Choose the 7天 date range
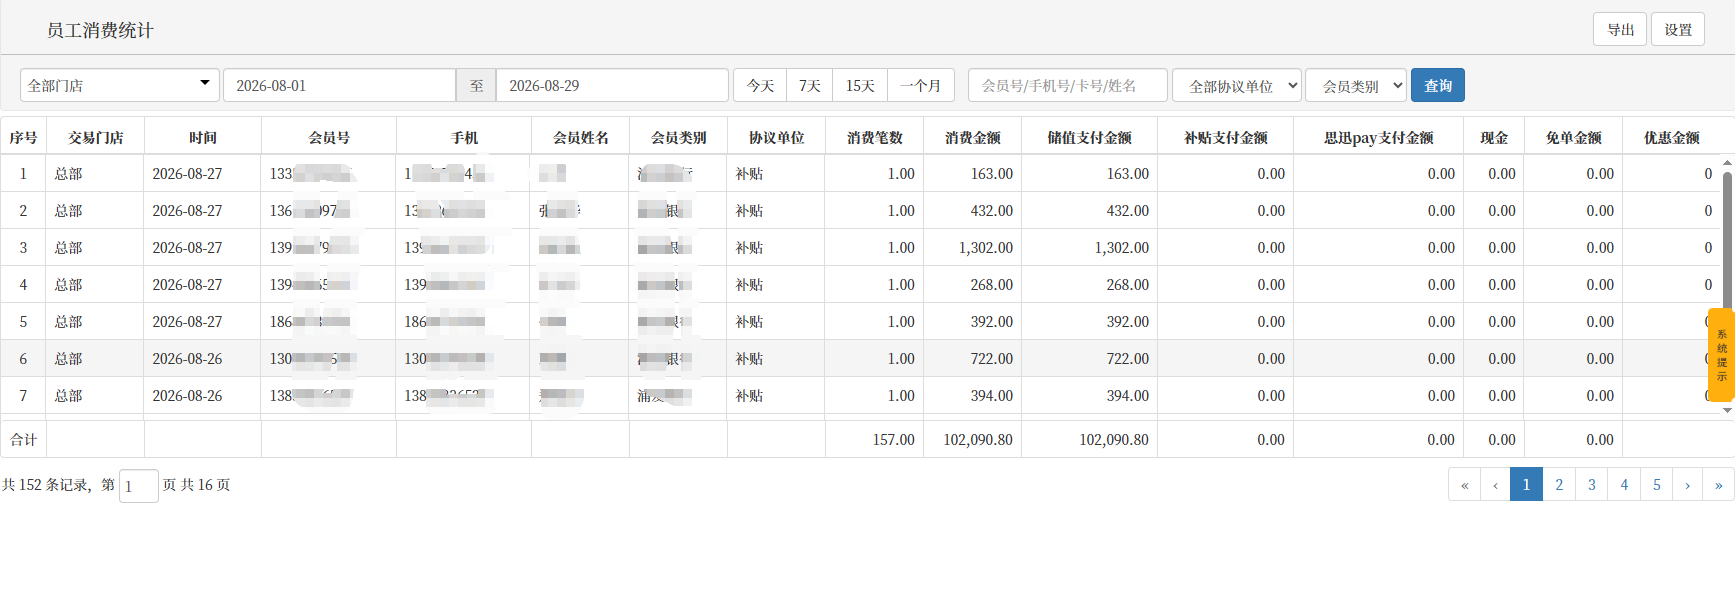 pos(809,86)
